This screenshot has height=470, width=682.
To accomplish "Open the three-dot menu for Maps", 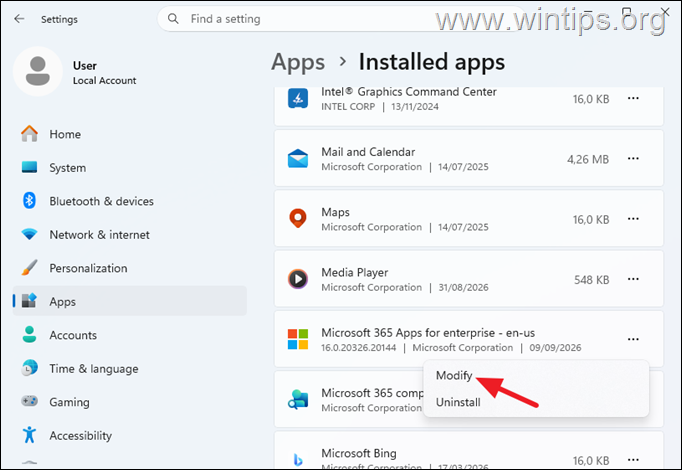I will coord(633,219).
